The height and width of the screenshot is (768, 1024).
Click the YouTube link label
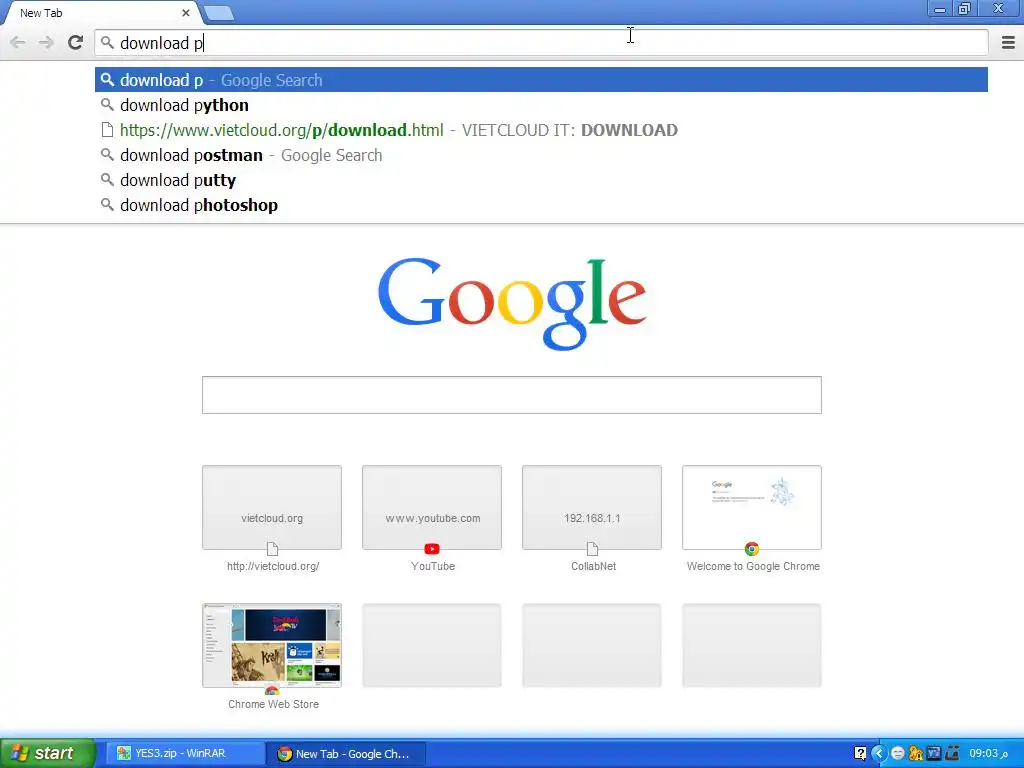pos(433,566)
